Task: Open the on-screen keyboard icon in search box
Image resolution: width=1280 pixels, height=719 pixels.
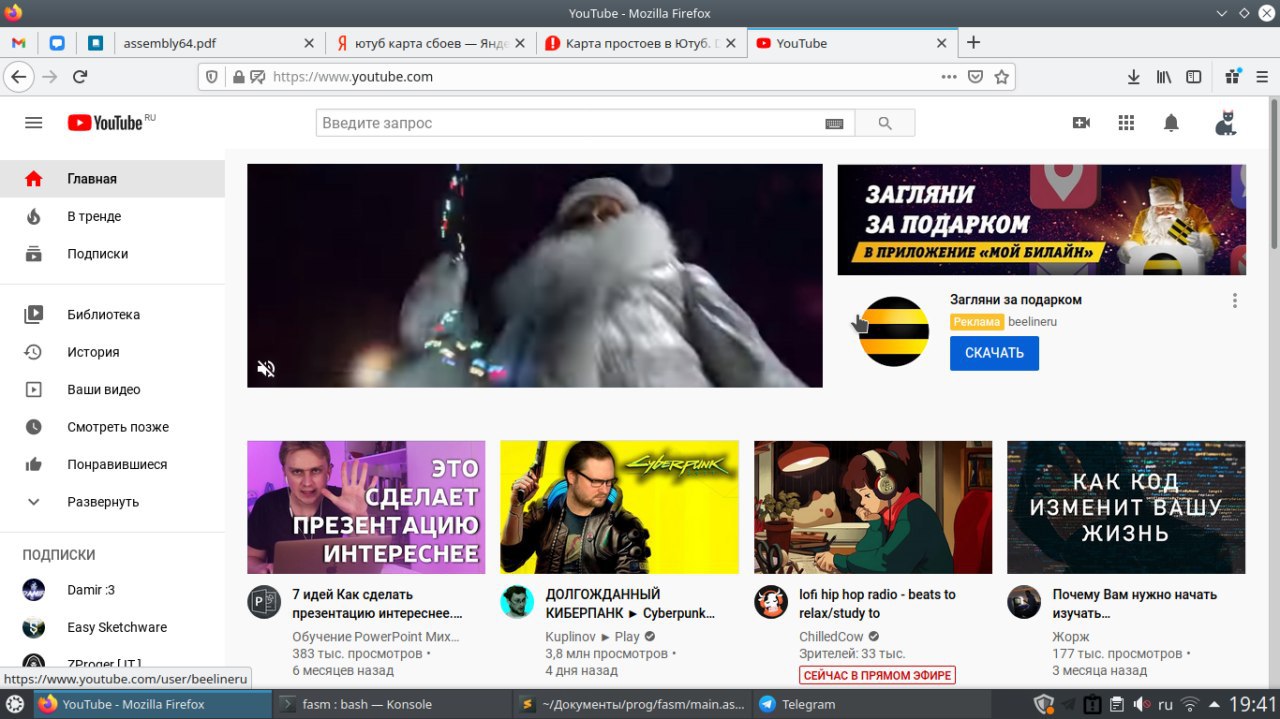Action: tap(834, 123)
